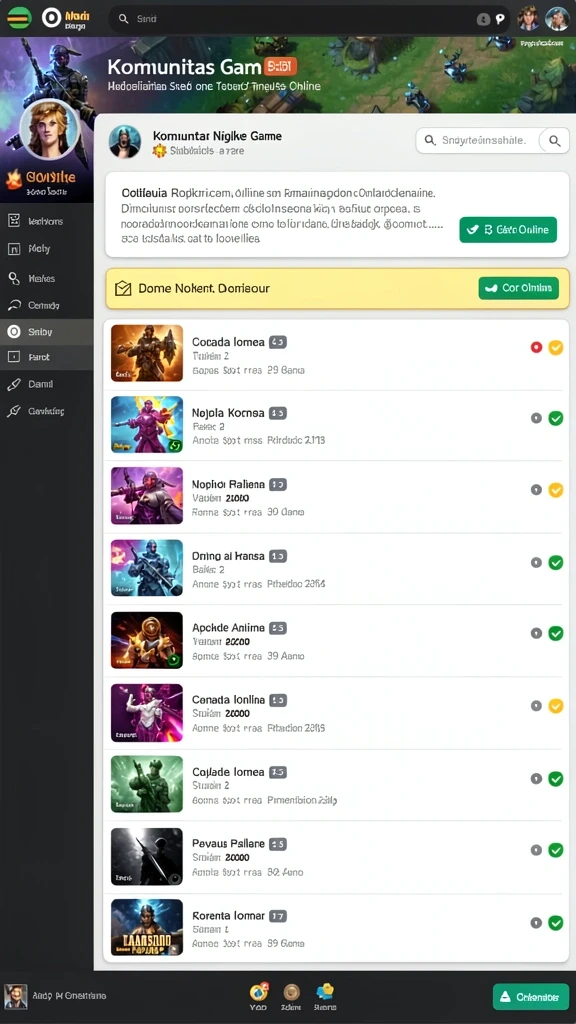576x1024 pixels.
Task: Click the envelope icon in yellow banner
Action: tap(123, 288)
